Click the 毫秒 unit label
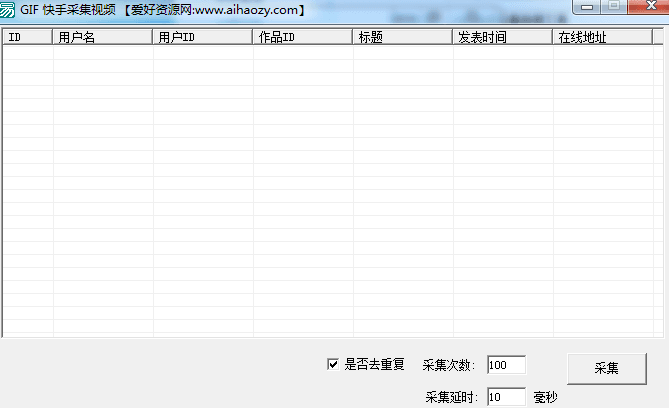 click(545, 397)
